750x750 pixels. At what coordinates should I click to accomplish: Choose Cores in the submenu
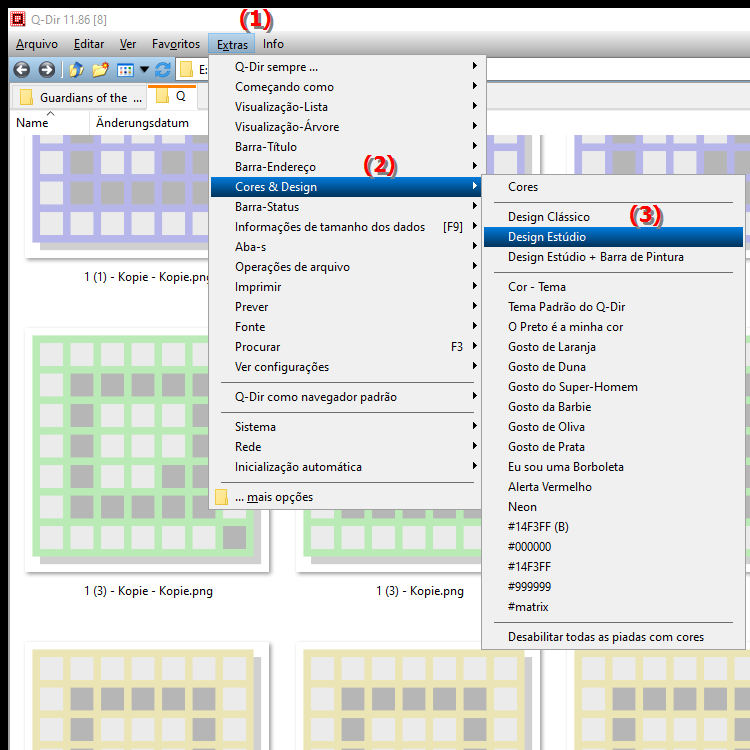pos(613,187)
